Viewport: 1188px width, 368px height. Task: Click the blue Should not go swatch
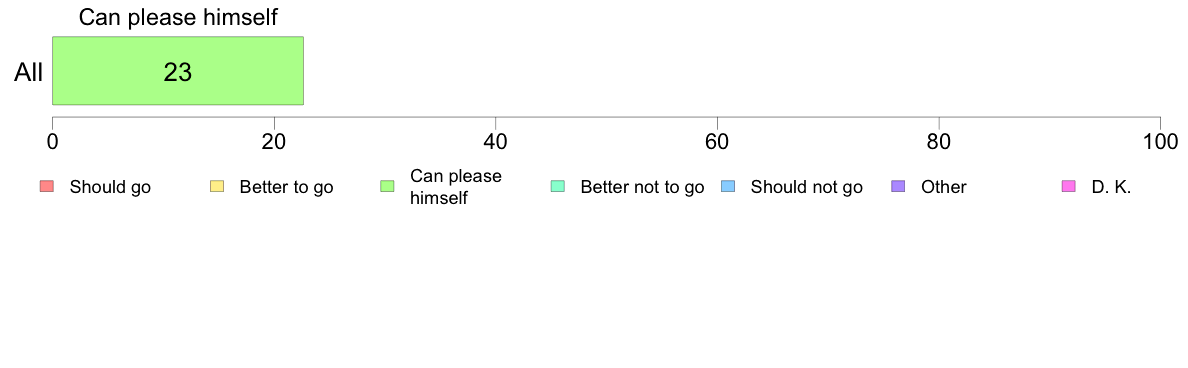pyautogui.click(x=728, y=186)
